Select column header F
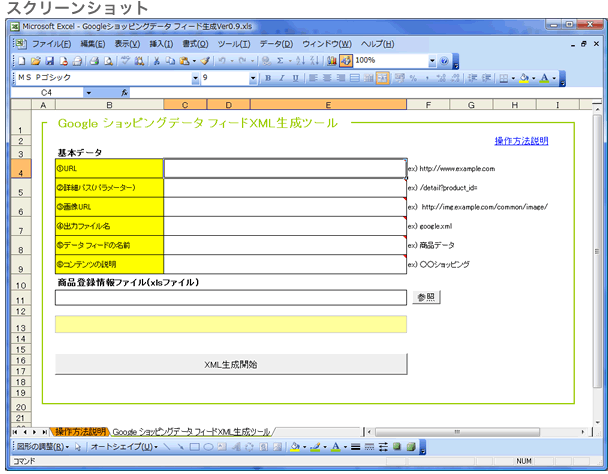 [x=428, y=105]
